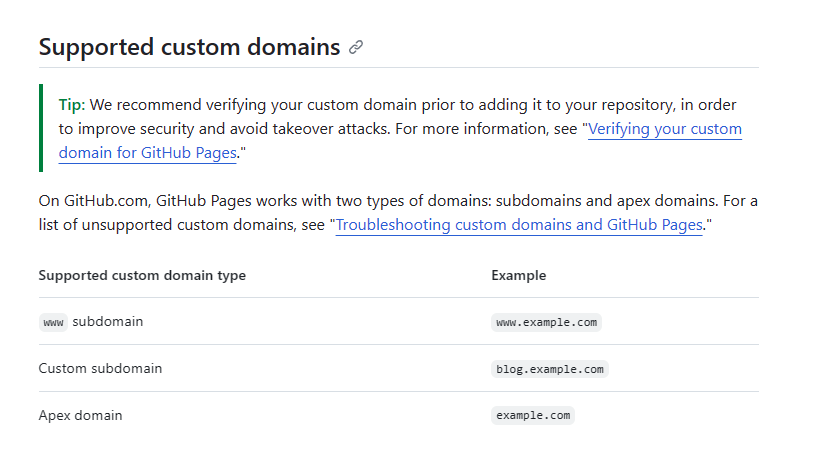This screenshot has height=449, width=816.
Task: Click the green Tip label
Action: coord(72,105)
